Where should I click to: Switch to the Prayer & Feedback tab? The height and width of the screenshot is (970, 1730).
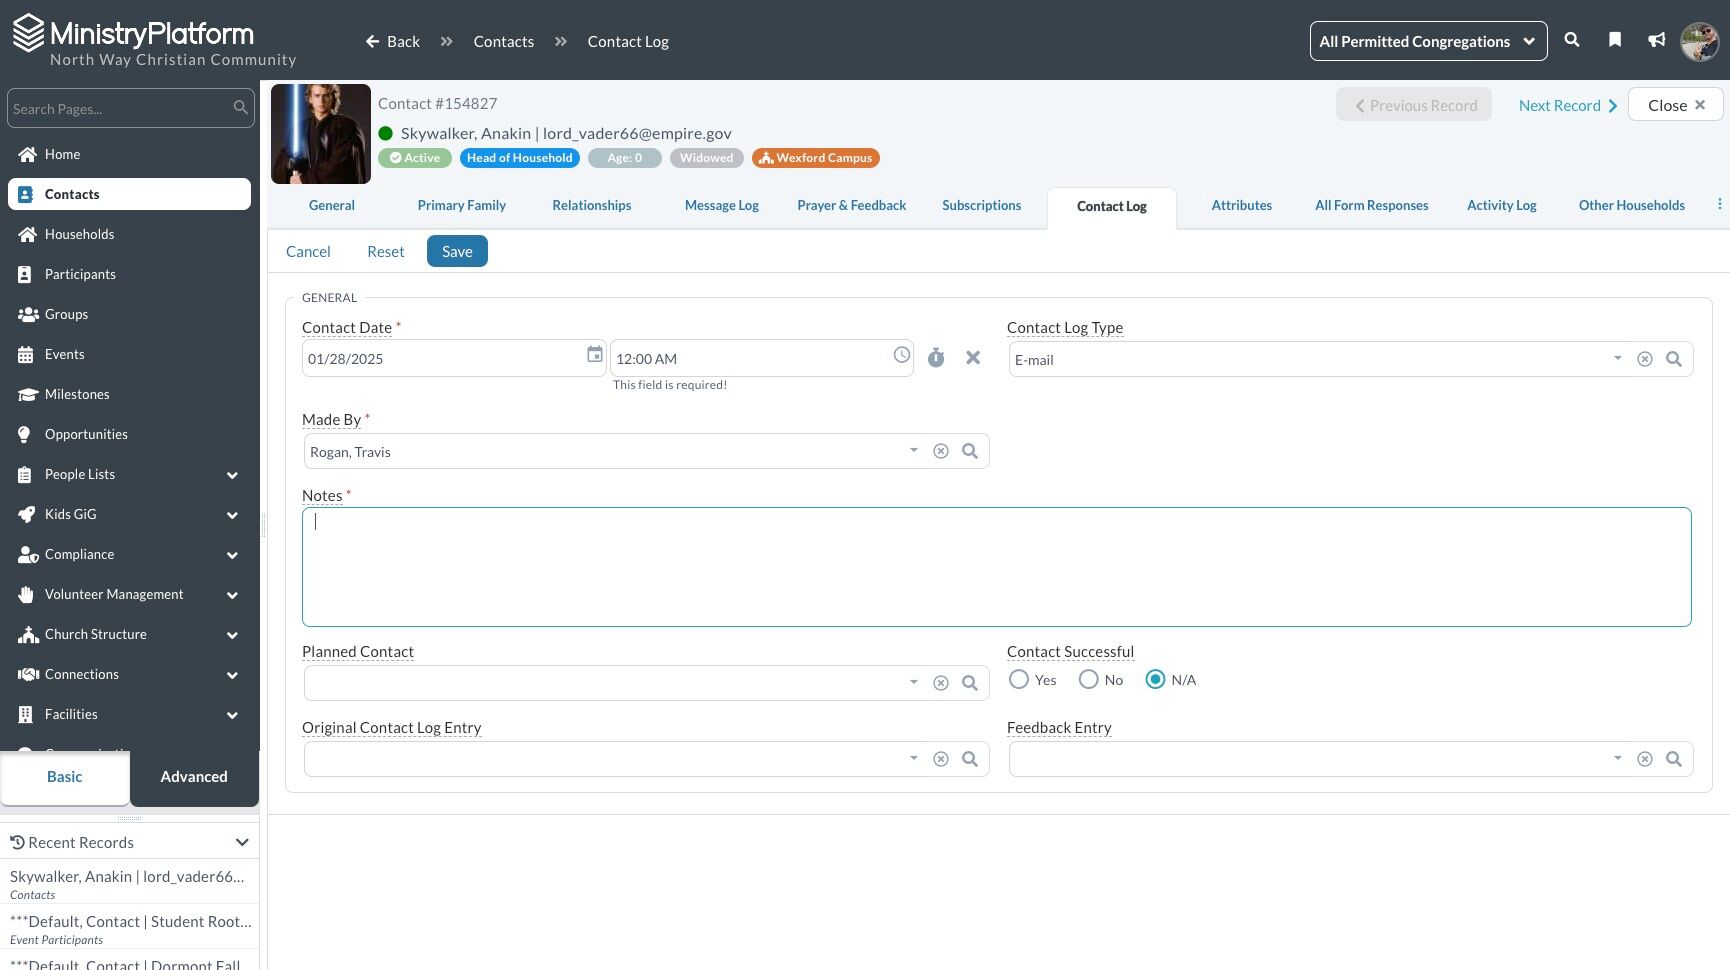pos(851,205)
